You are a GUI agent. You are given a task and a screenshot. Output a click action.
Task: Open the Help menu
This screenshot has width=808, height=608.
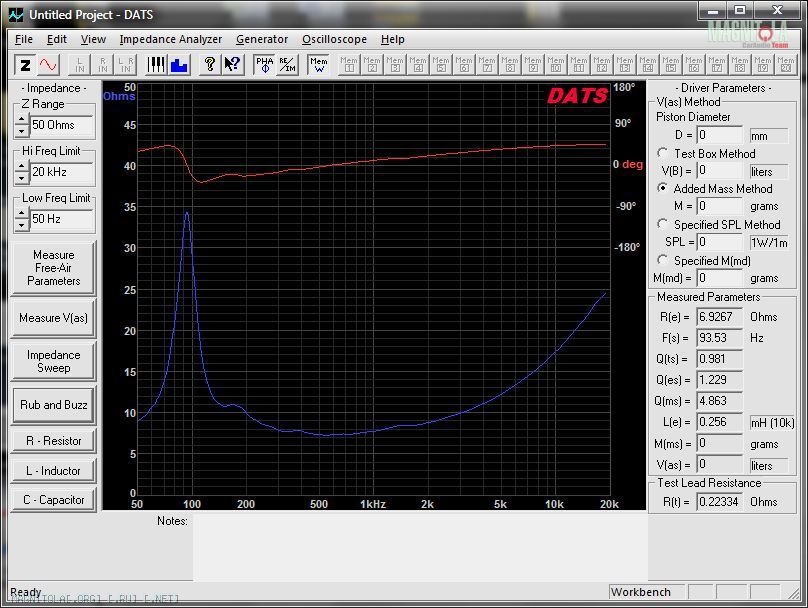393,39
